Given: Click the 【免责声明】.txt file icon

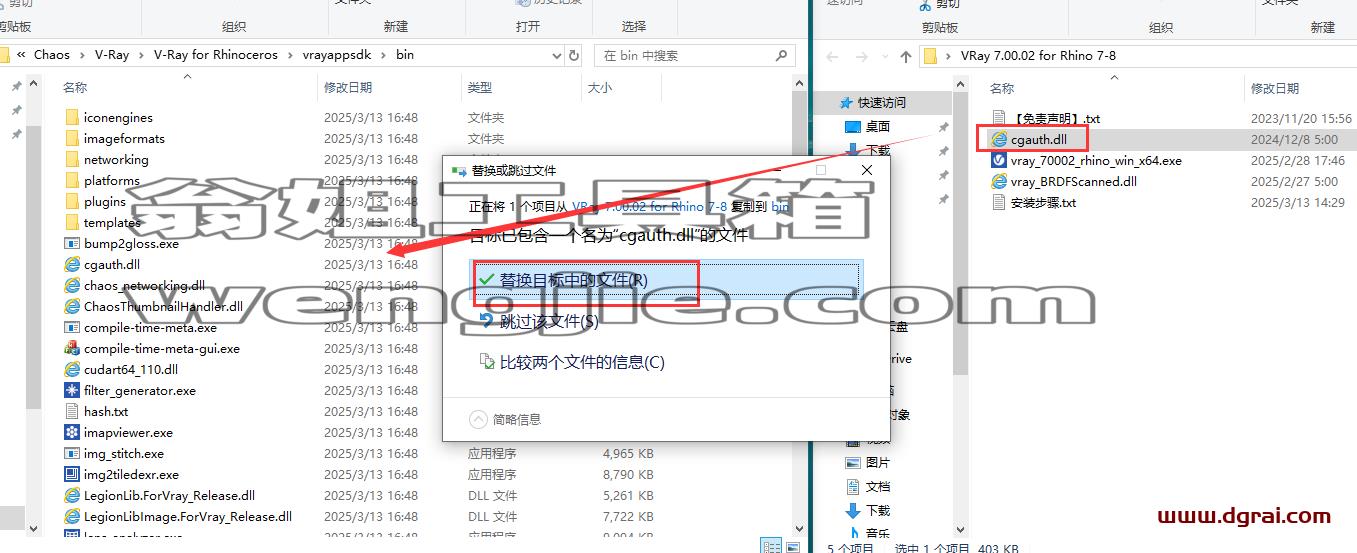Looking at the screenshot, I should click(998, 118).
